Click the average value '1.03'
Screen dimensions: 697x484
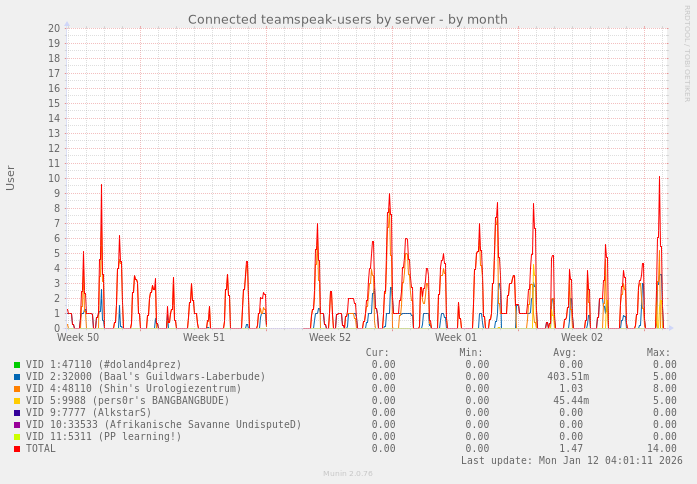pyautogui.click(x=571, y=389)
